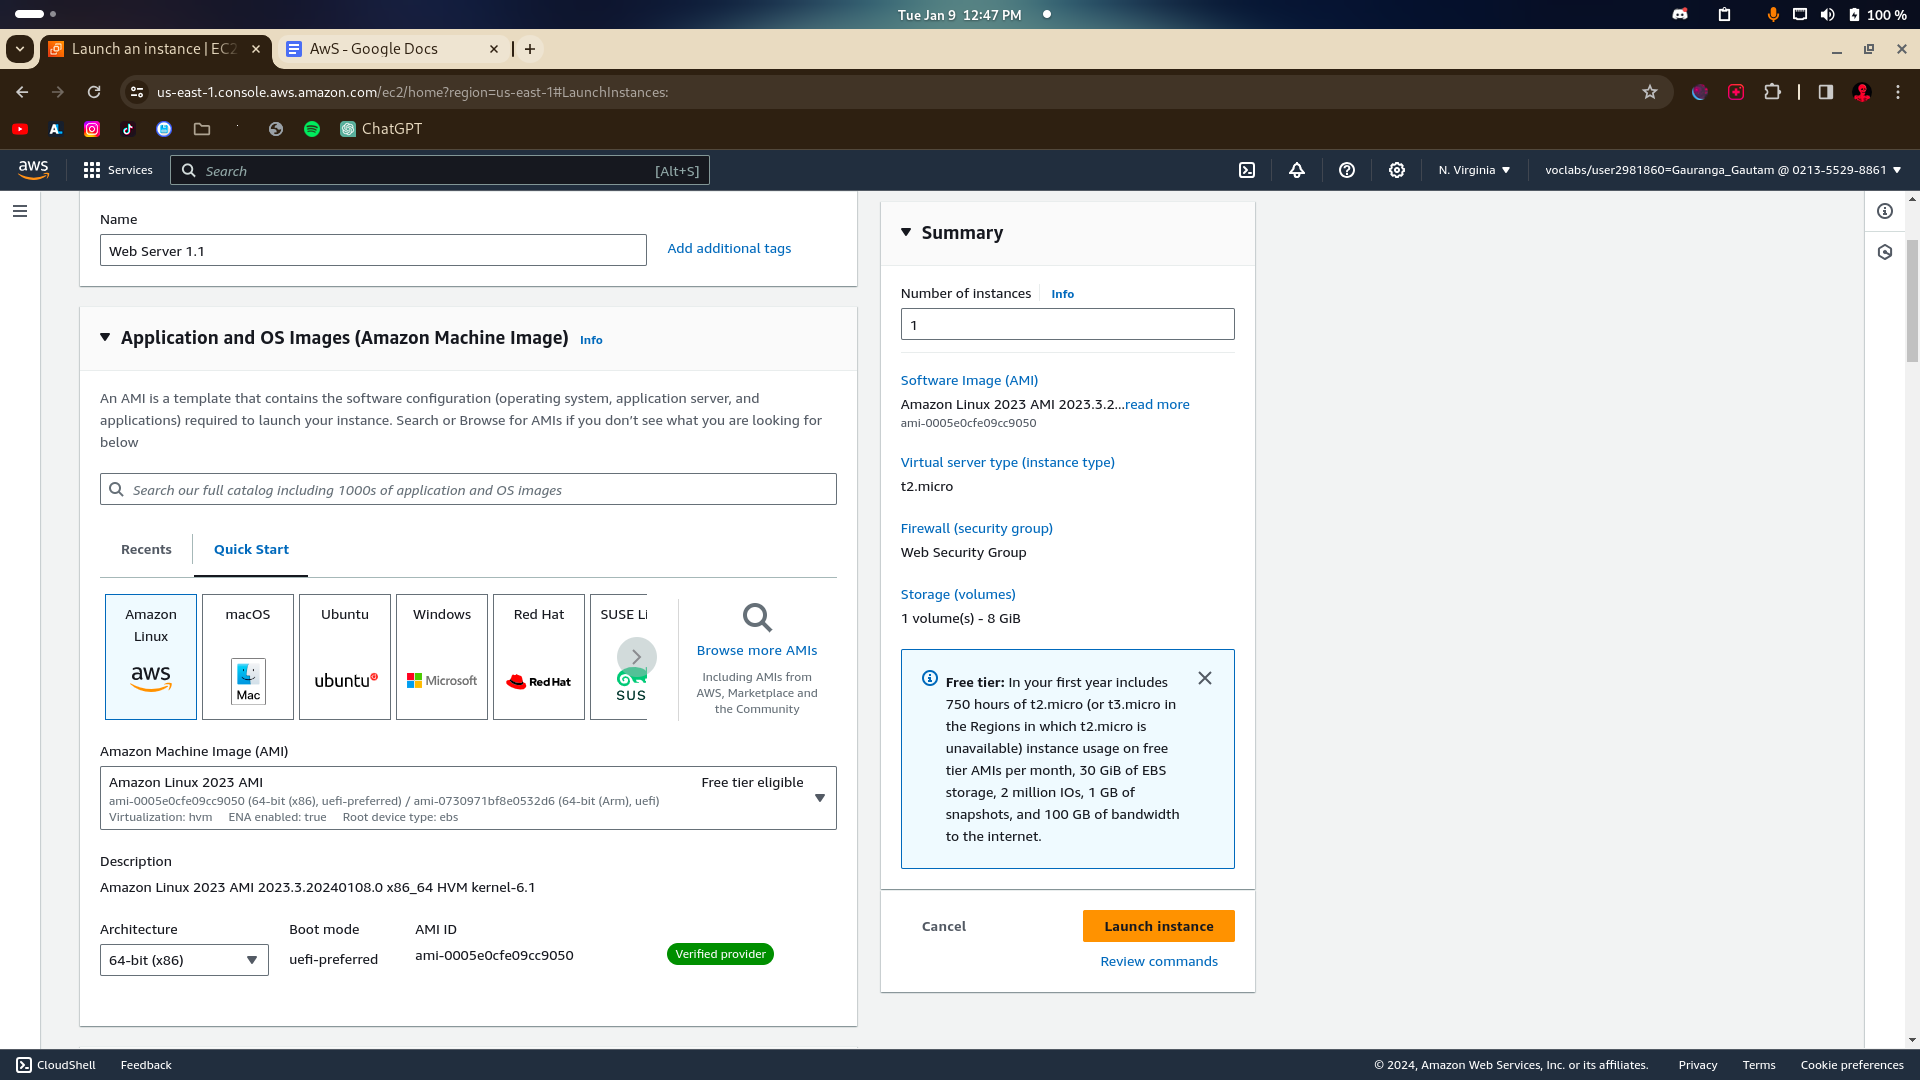Viewport: 1920px width, 1080px height.
Task: Open CloudShell from the top navigation icon
Action: (x=1247, y=170)
